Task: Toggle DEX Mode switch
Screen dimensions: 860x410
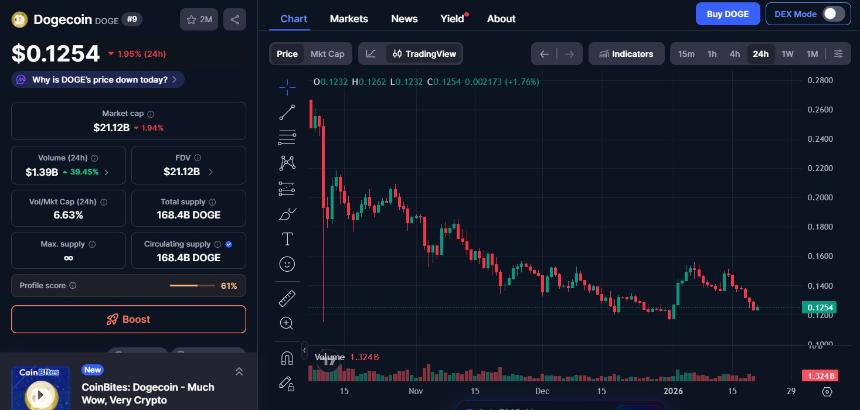Action: tap(807, 14)
